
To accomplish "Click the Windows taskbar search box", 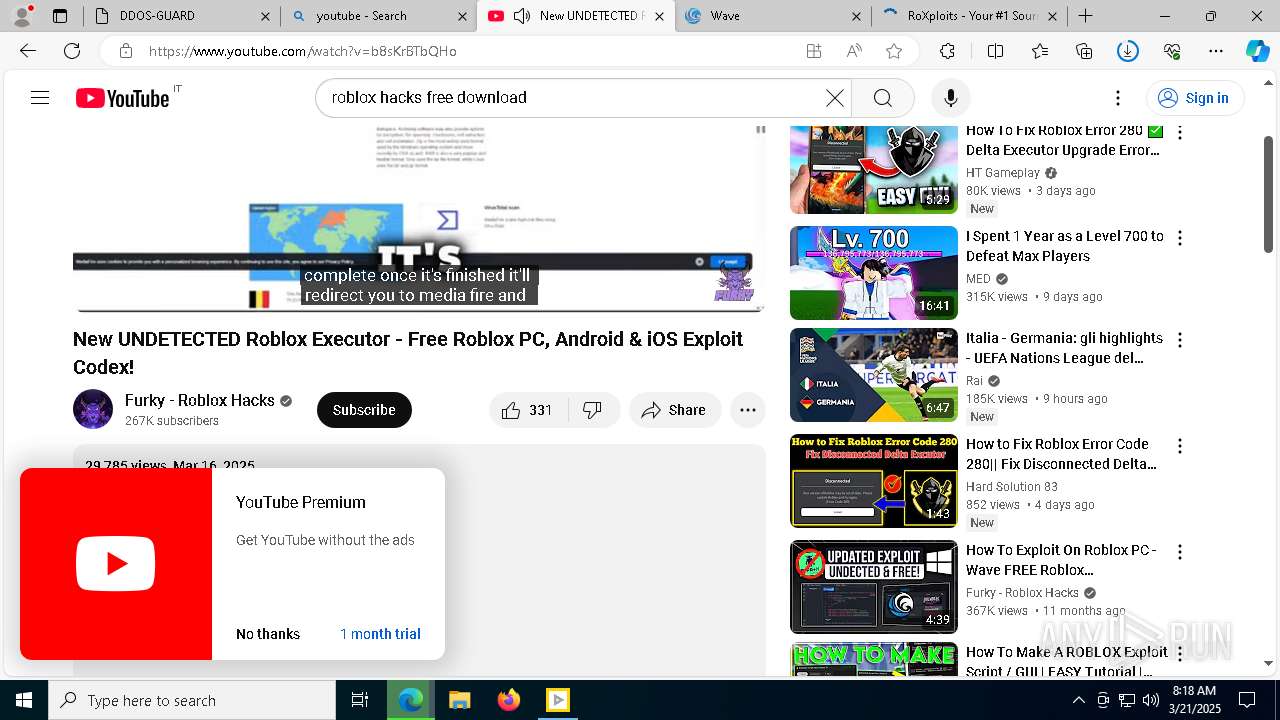I will (192, 700).
